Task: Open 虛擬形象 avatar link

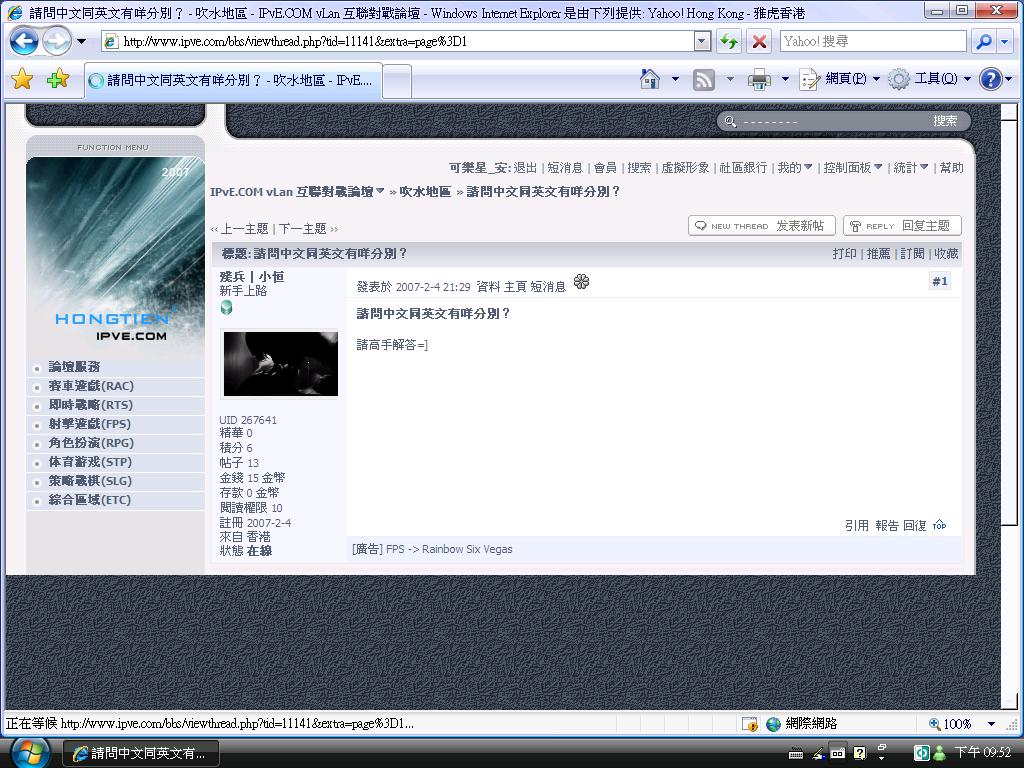Action: click(685, 168)
